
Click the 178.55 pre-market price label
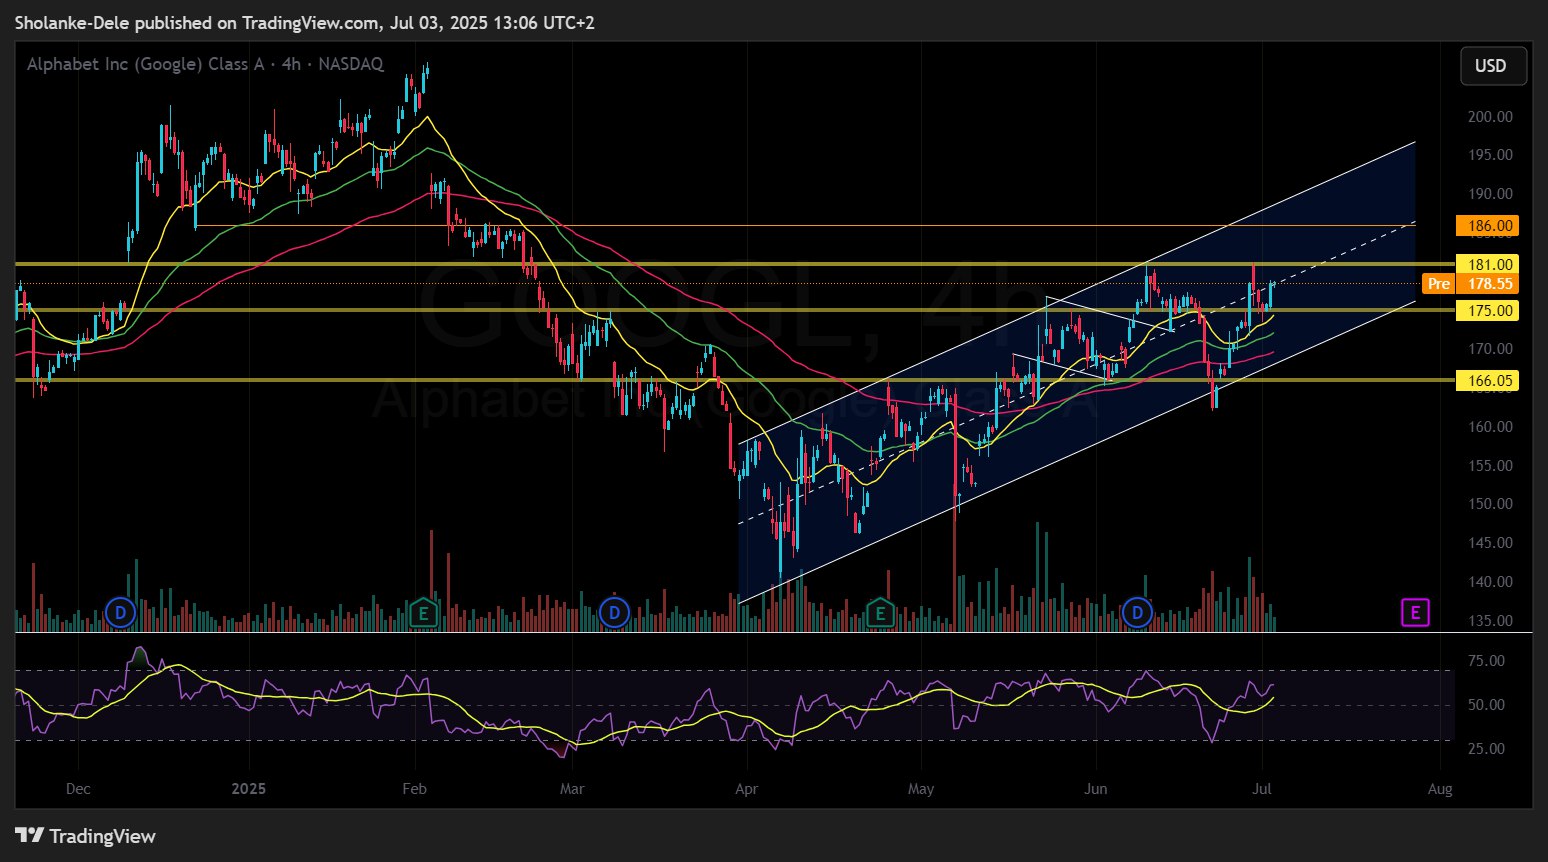click(1490, 284)
